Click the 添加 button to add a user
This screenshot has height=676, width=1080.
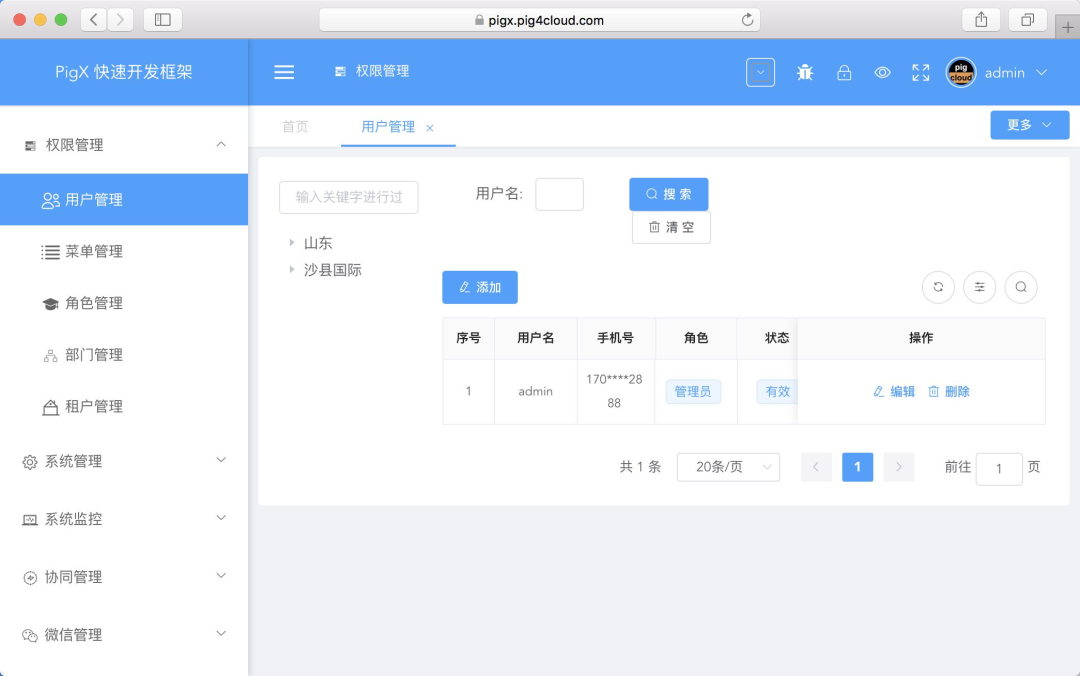[x=479, y=287]
